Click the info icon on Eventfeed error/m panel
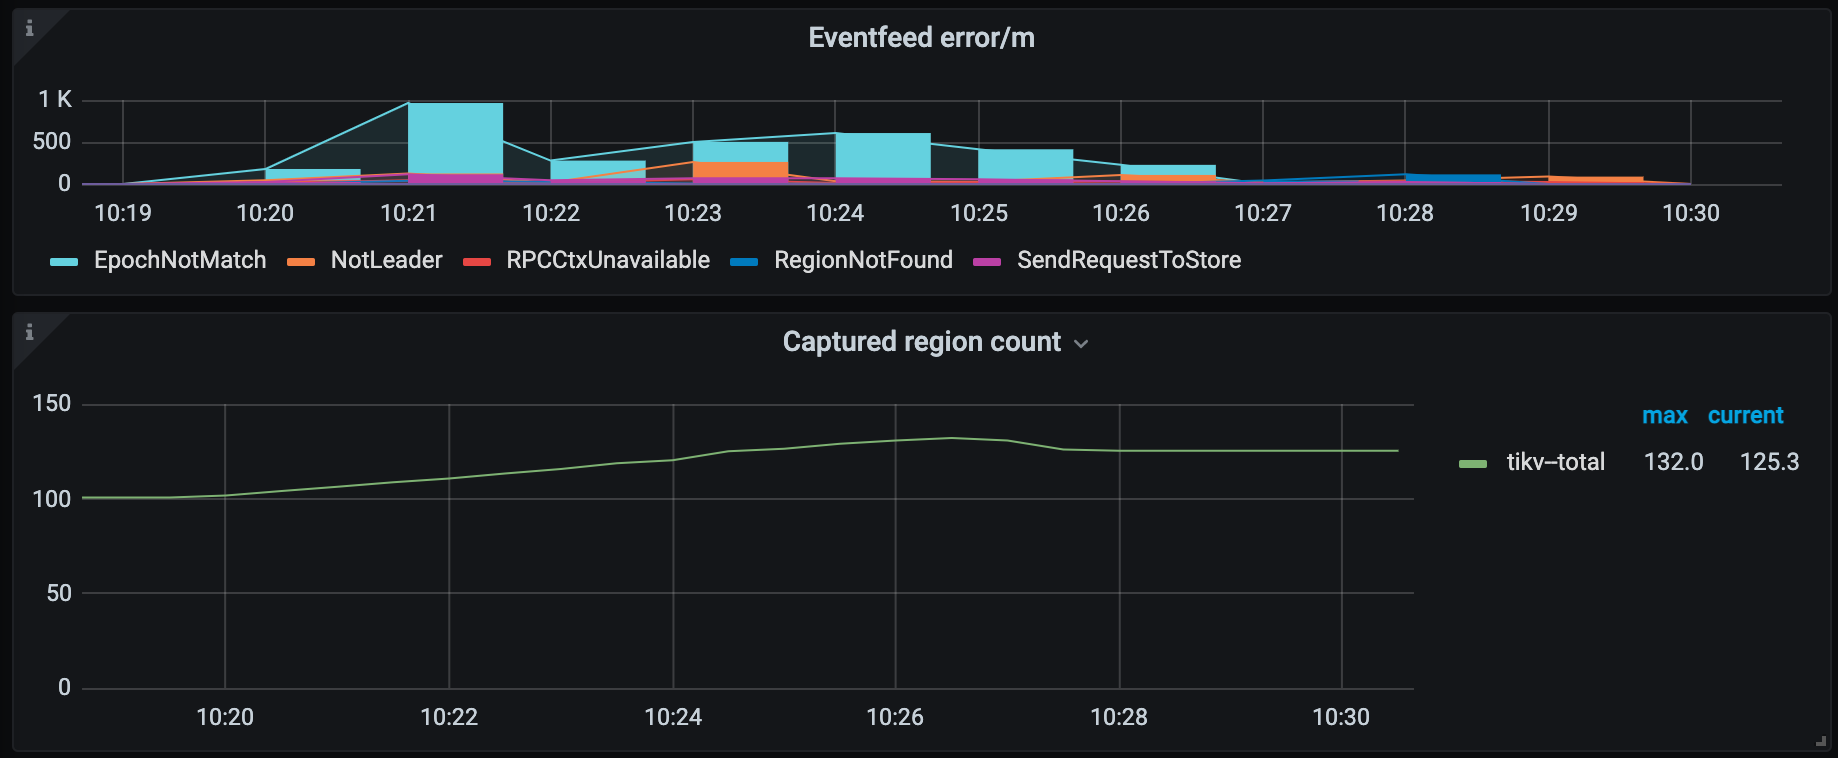This screenshot has height=758, width=1838. point(28,28)
